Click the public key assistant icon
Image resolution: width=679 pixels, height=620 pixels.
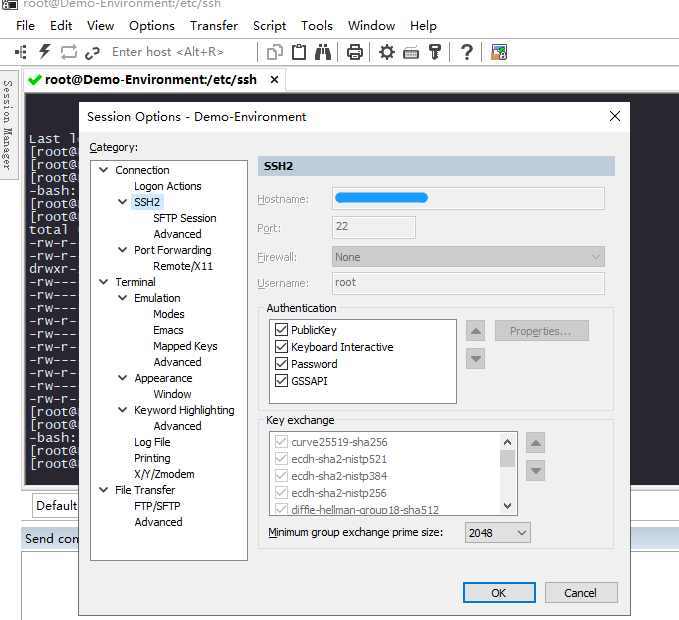(435, 52)
